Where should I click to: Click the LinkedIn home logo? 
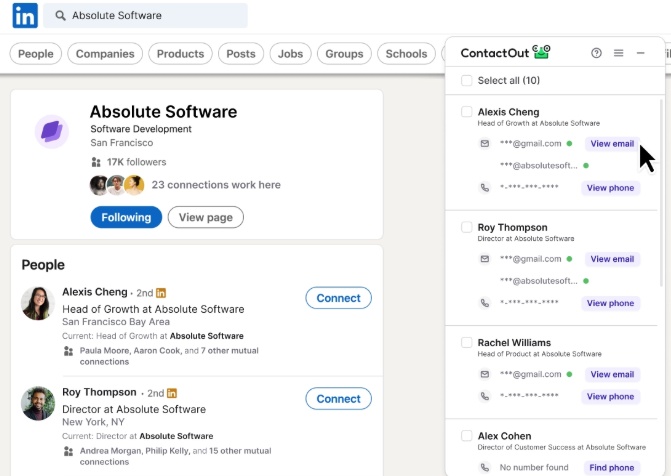point(25,15)
